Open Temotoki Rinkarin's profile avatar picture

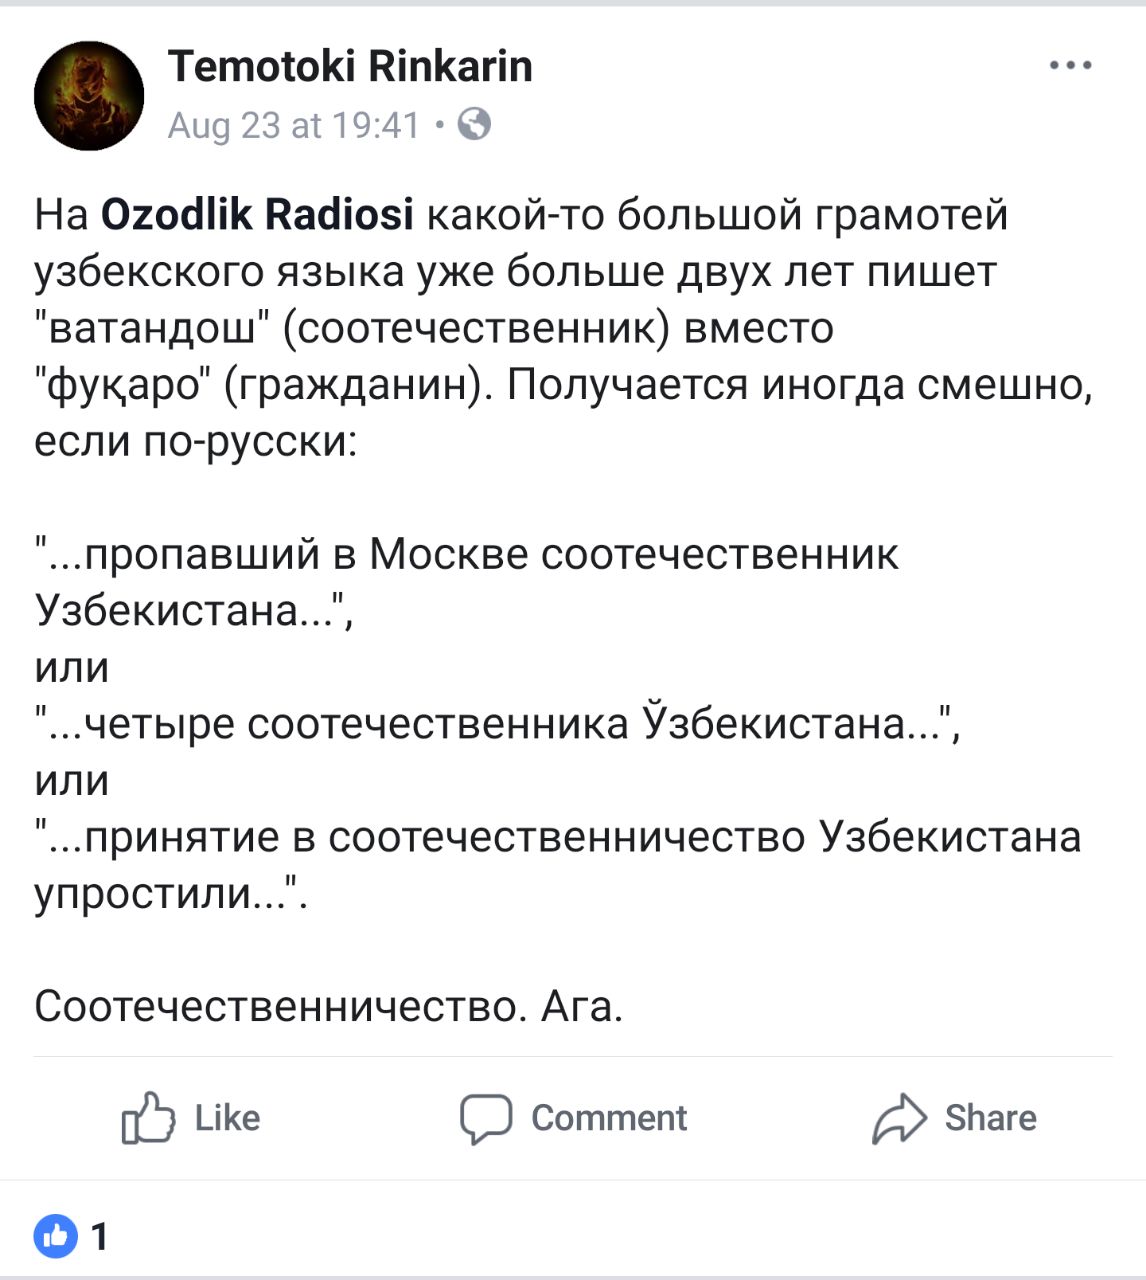click(89, 96)
